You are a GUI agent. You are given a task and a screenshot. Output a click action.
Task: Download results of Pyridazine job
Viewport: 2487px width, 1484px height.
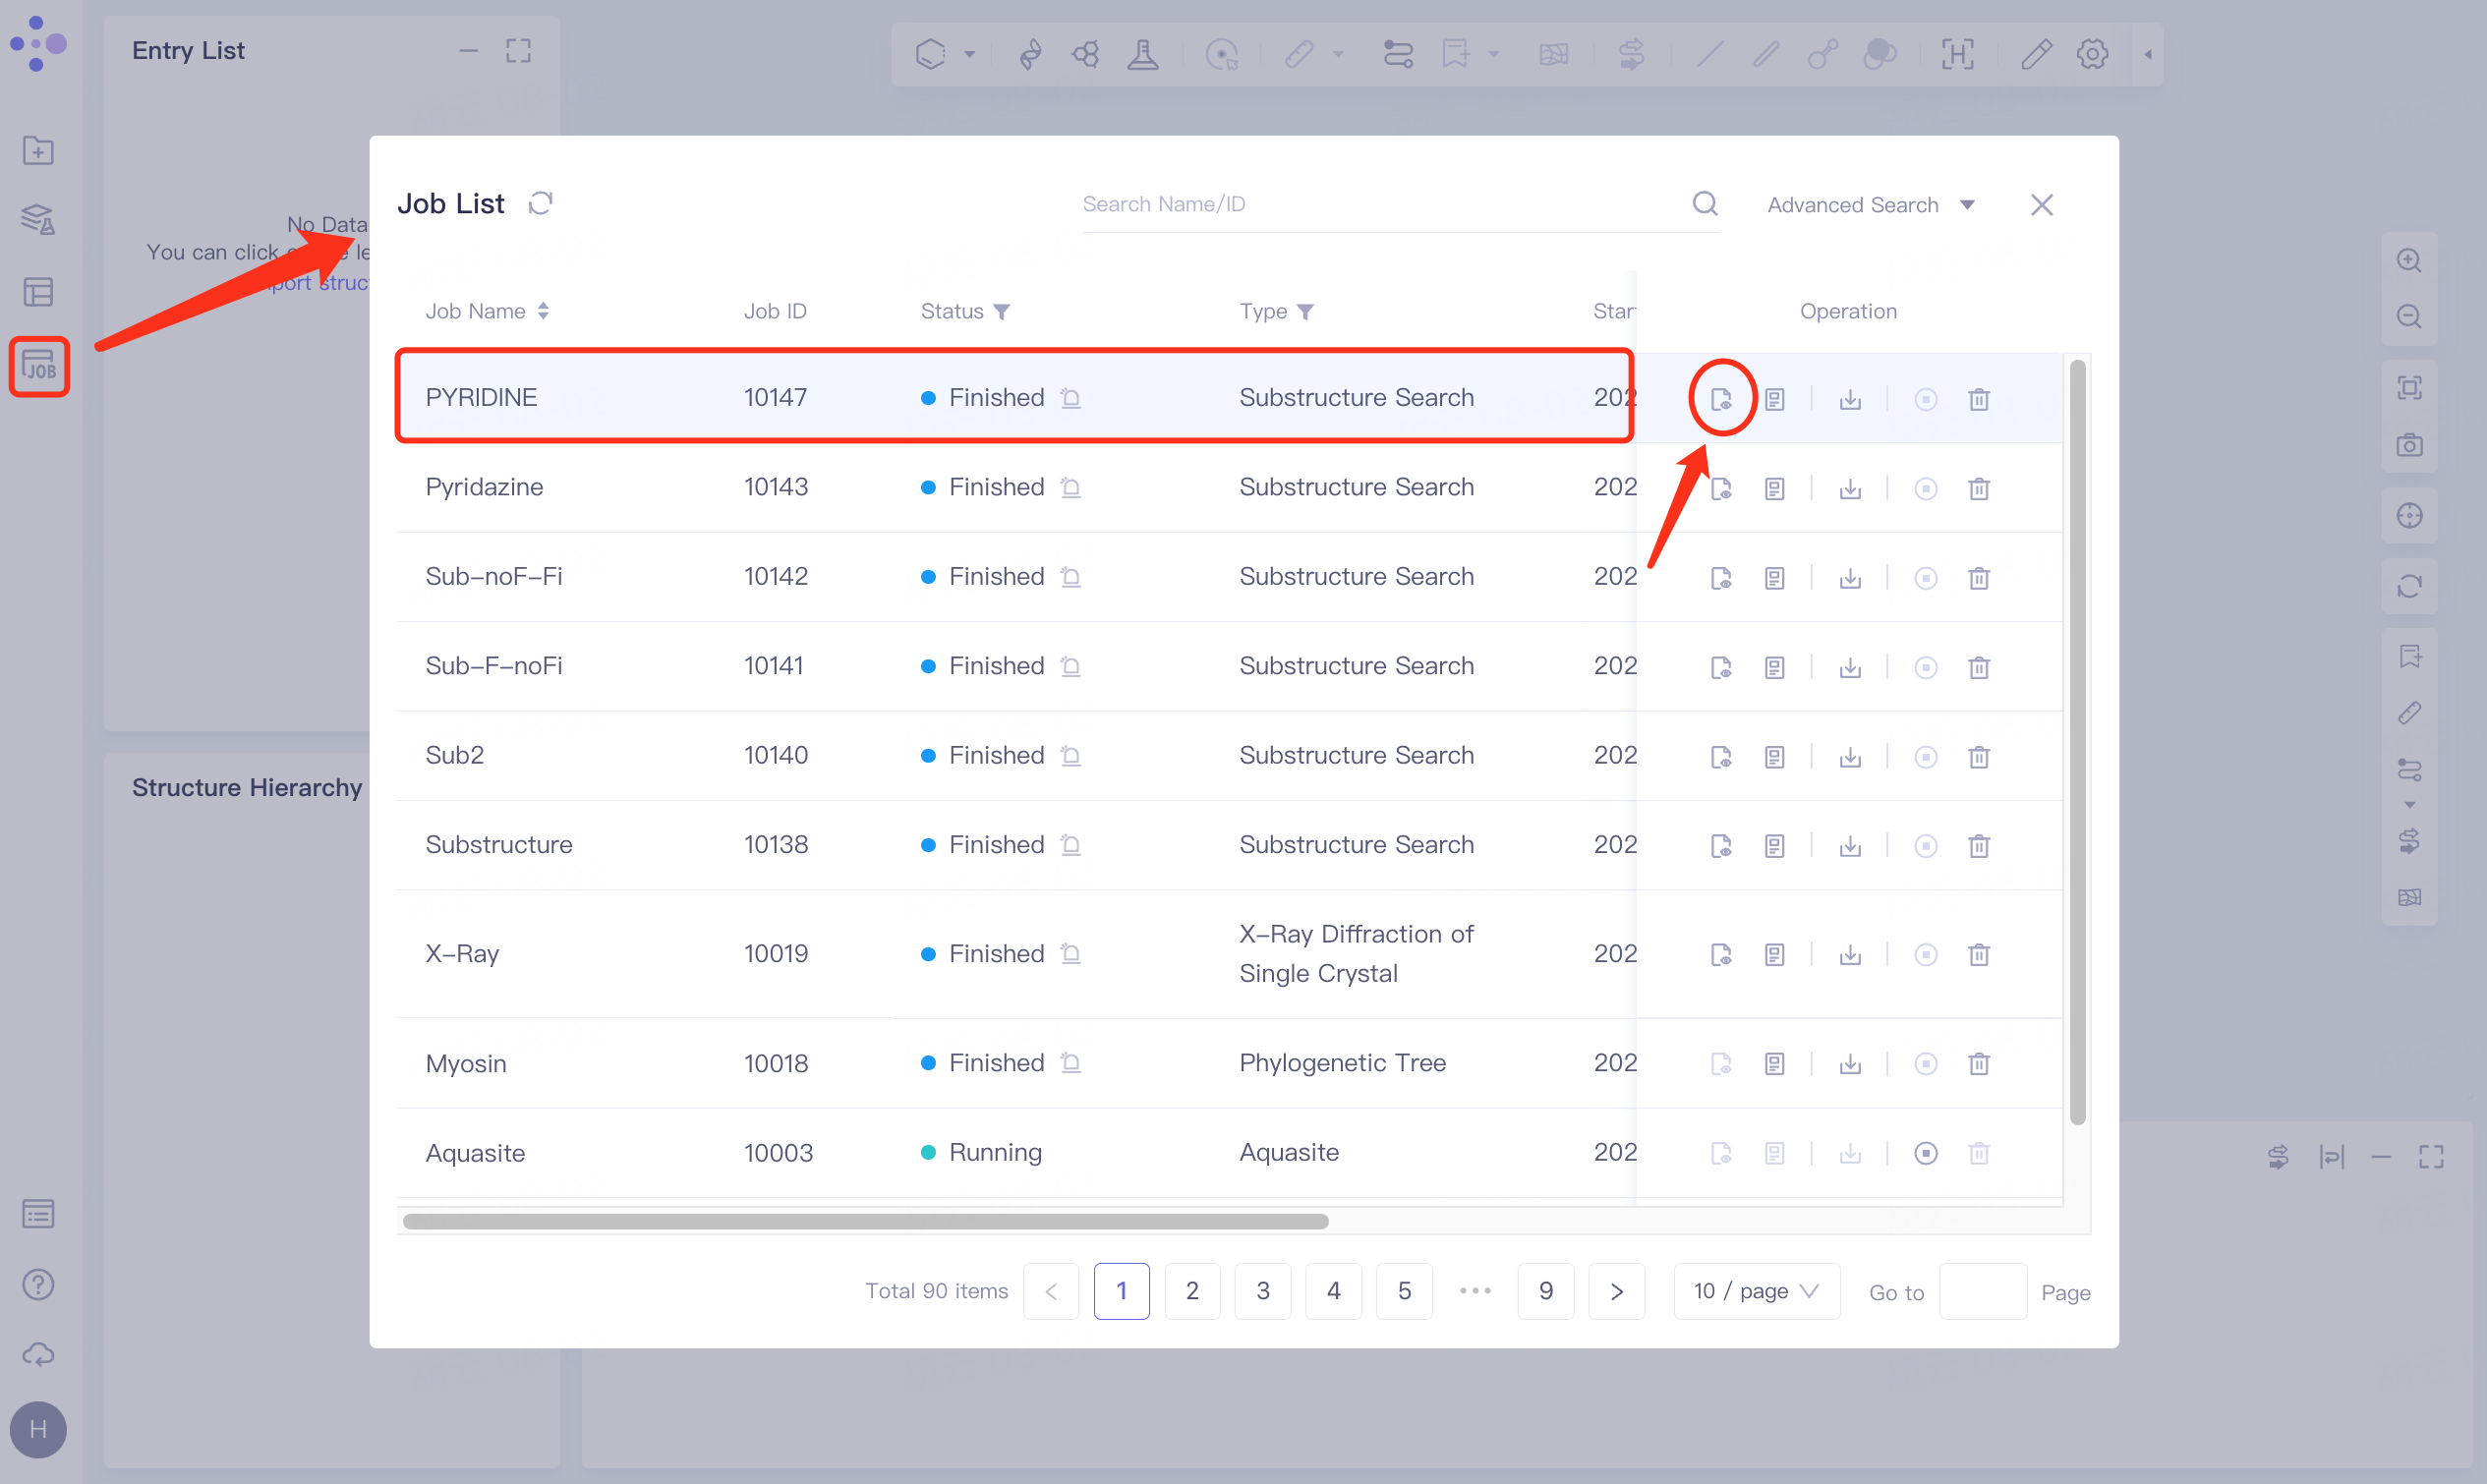pyautogui.click(x=1850, y=489)
